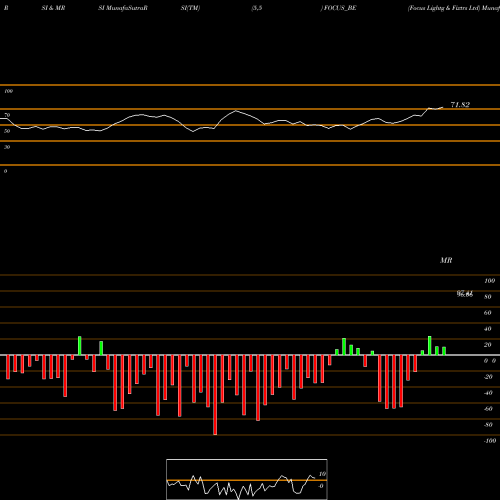
Task: Open the mini oscillator chart at the bottom
Action: click(247, 479)
